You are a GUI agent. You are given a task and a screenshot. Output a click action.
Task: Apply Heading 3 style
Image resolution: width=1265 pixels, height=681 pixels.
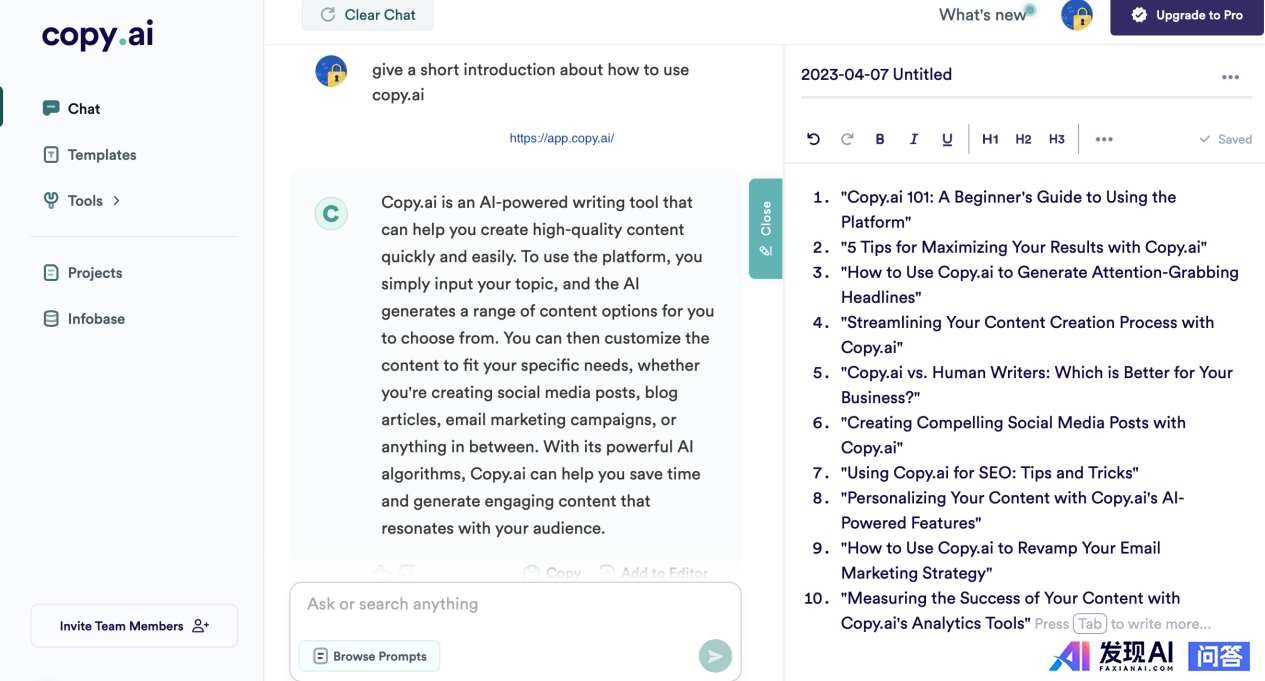tap(1057, 139)
